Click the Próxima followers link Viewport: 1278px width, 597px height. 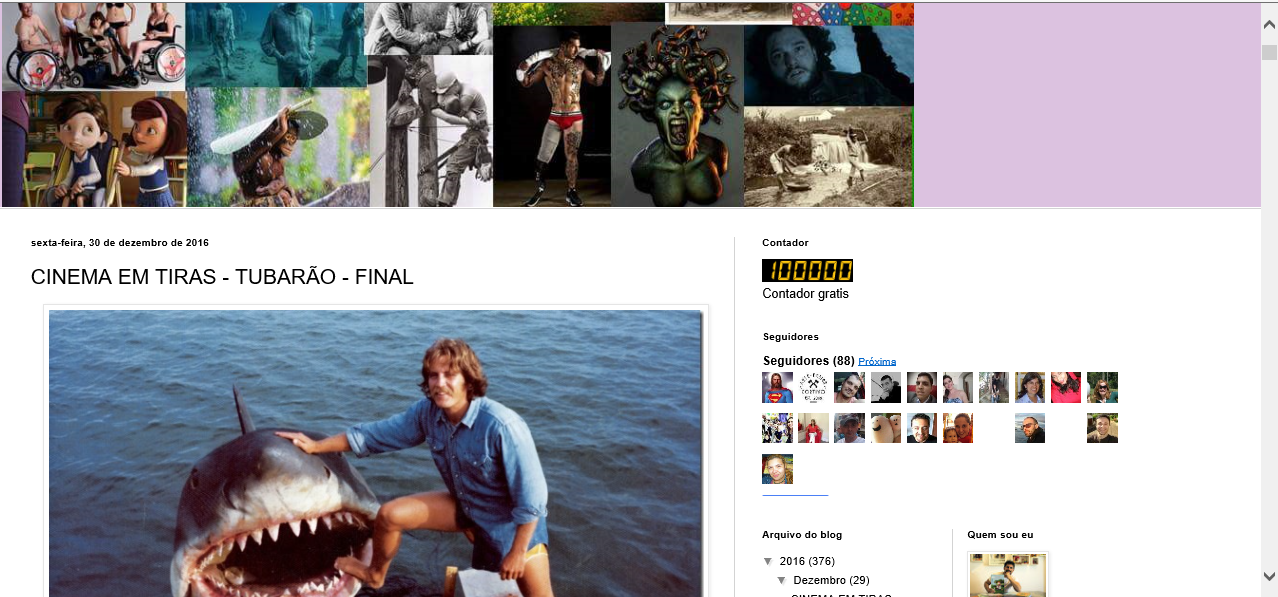(x=877, y=361)
